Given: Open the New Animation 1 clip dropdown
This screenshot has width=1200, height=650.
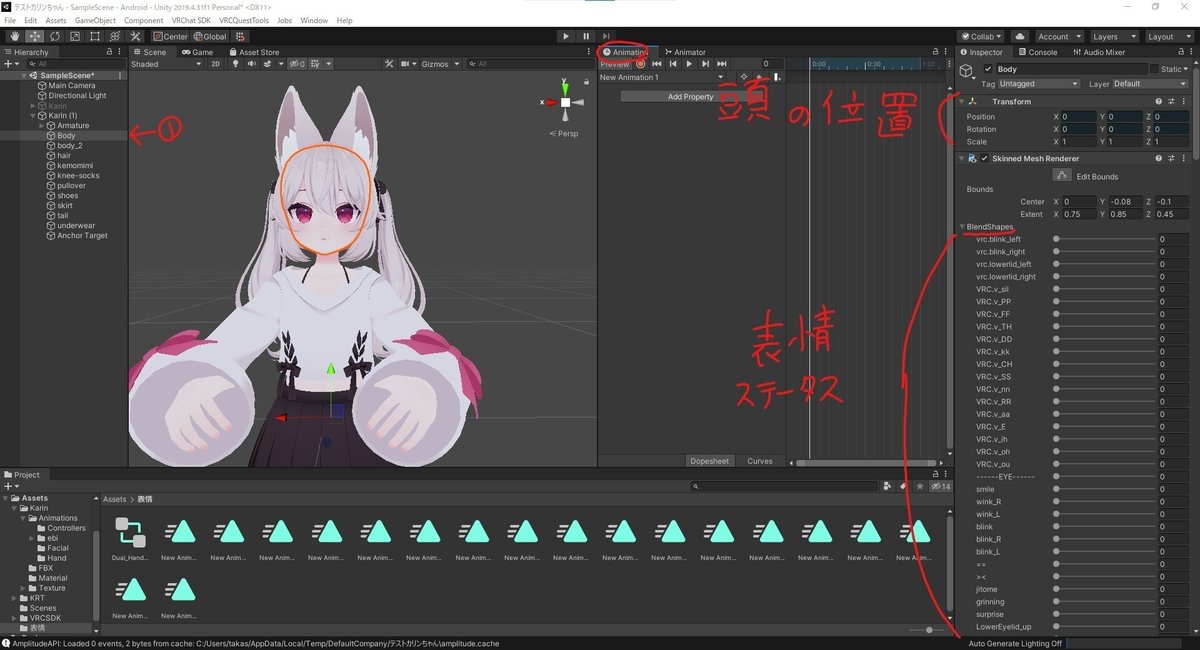Looking at the screenshot, I should [662, 77].
